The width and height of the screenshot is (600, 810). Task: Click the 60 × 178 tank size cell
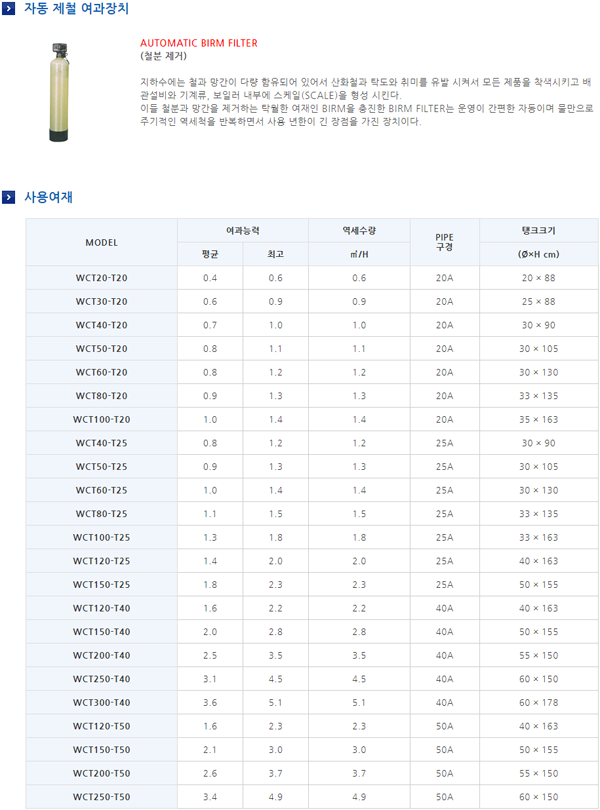tap(538, 703)
